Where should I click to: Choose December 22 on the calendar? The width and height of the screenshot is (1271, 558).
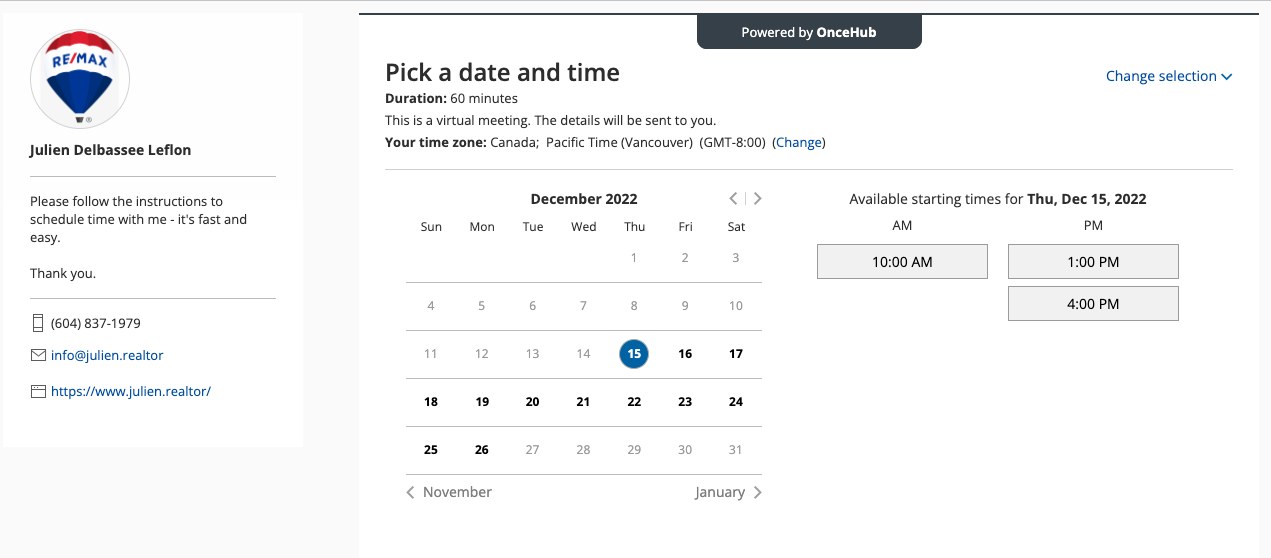tap(634, 402)
